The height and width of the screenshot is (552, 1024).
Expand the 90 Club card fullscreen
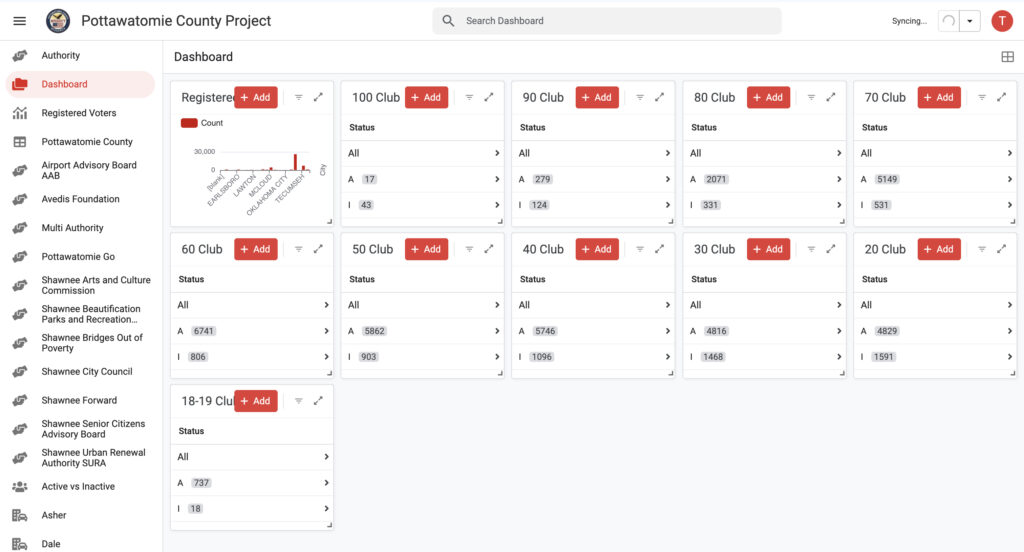coord(659,97)
